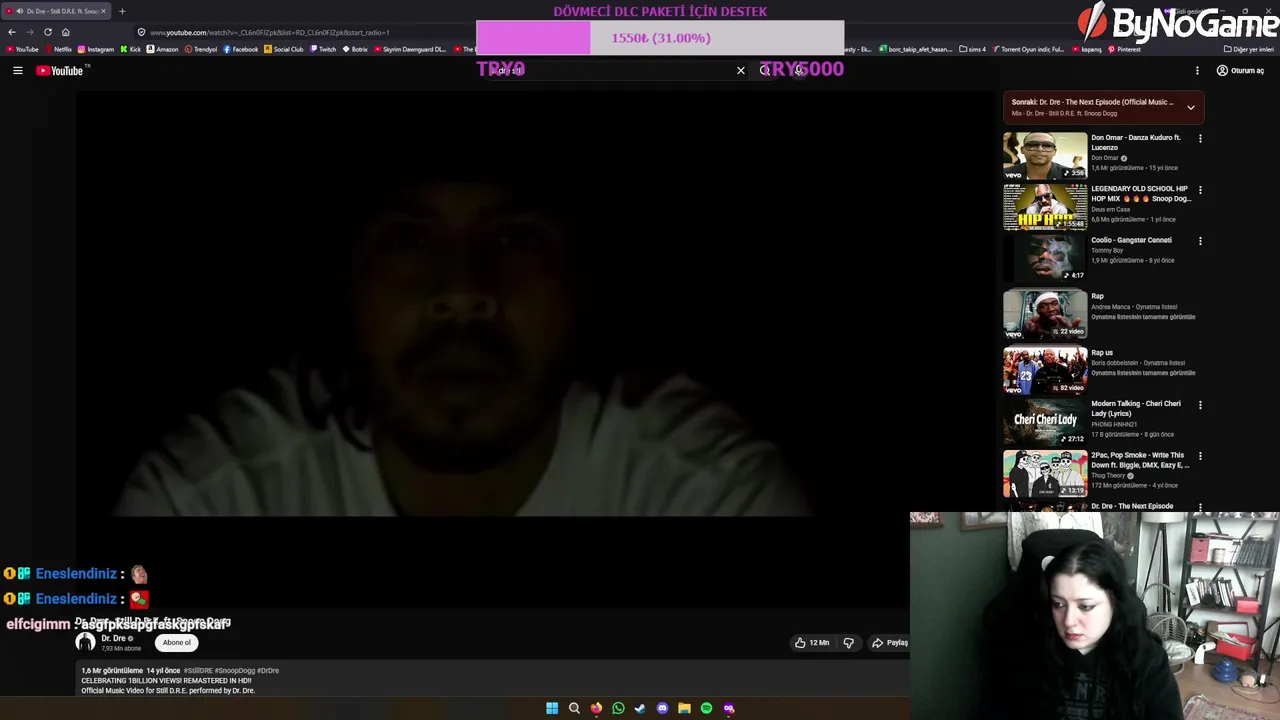Screen dimensions: 1280x720
Task: Open options for Legendary Old School Hip Hop Mix
Action: pos(1200,190)
